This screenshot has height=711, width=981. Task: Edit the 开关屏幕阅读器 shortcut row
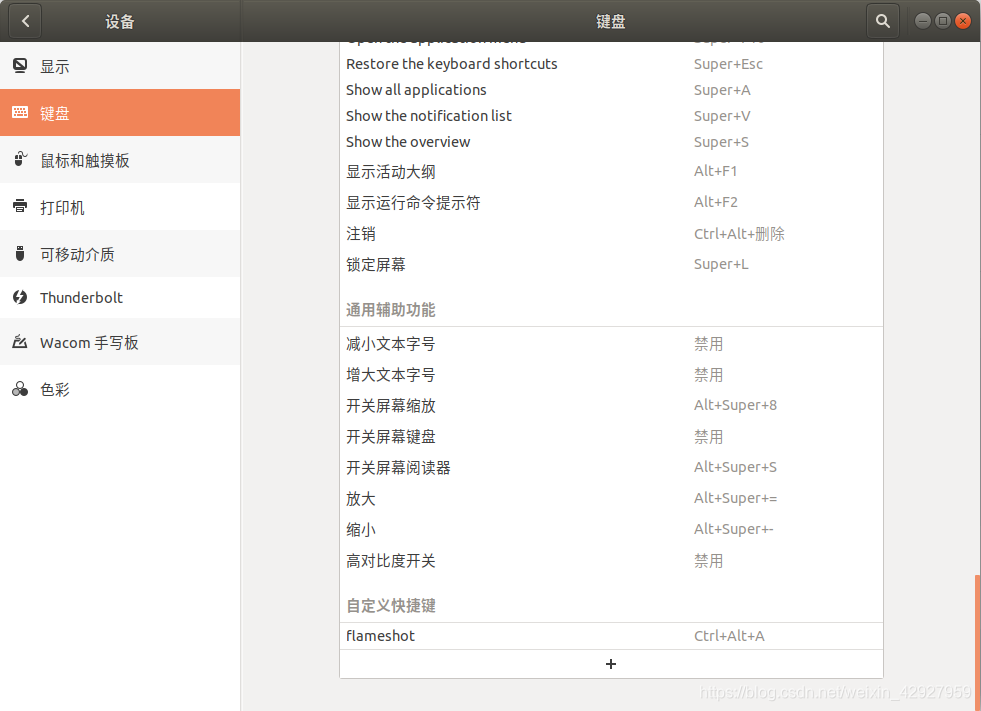tap(611, 468)
